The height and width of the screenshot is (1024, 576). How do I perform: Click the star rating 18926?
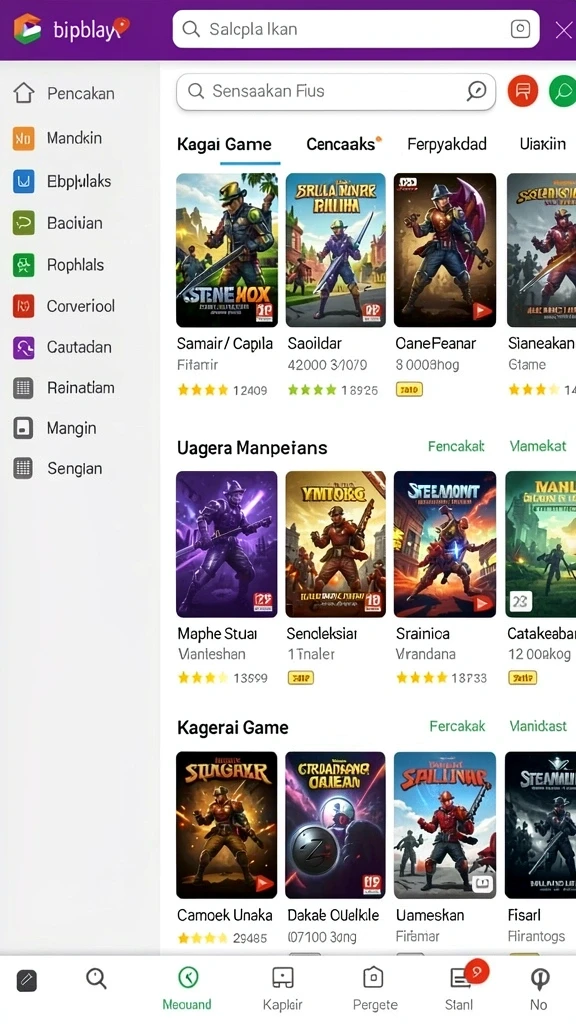332,390
